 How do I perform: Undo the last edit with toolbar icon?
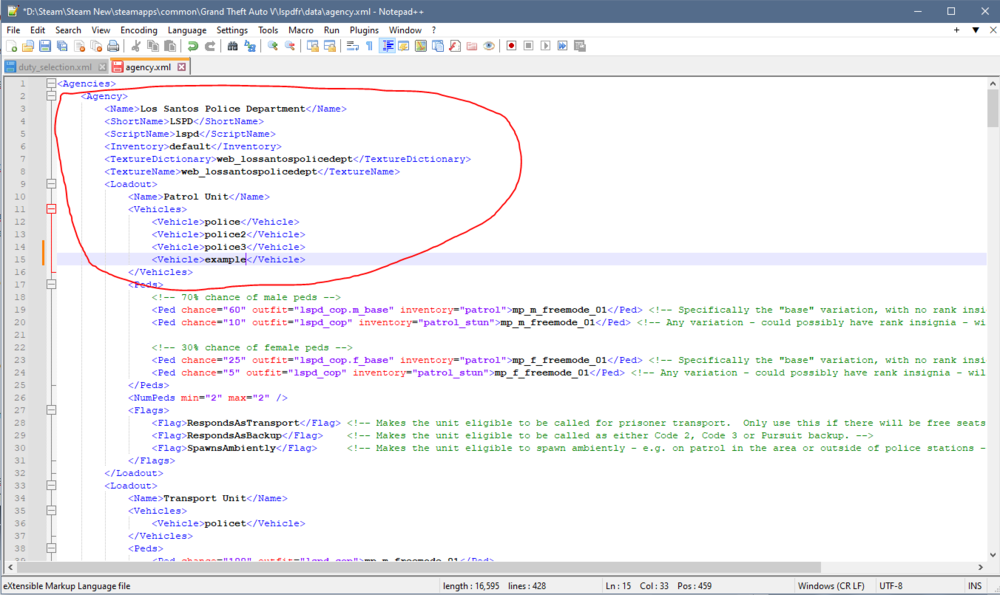pos(192,45)
